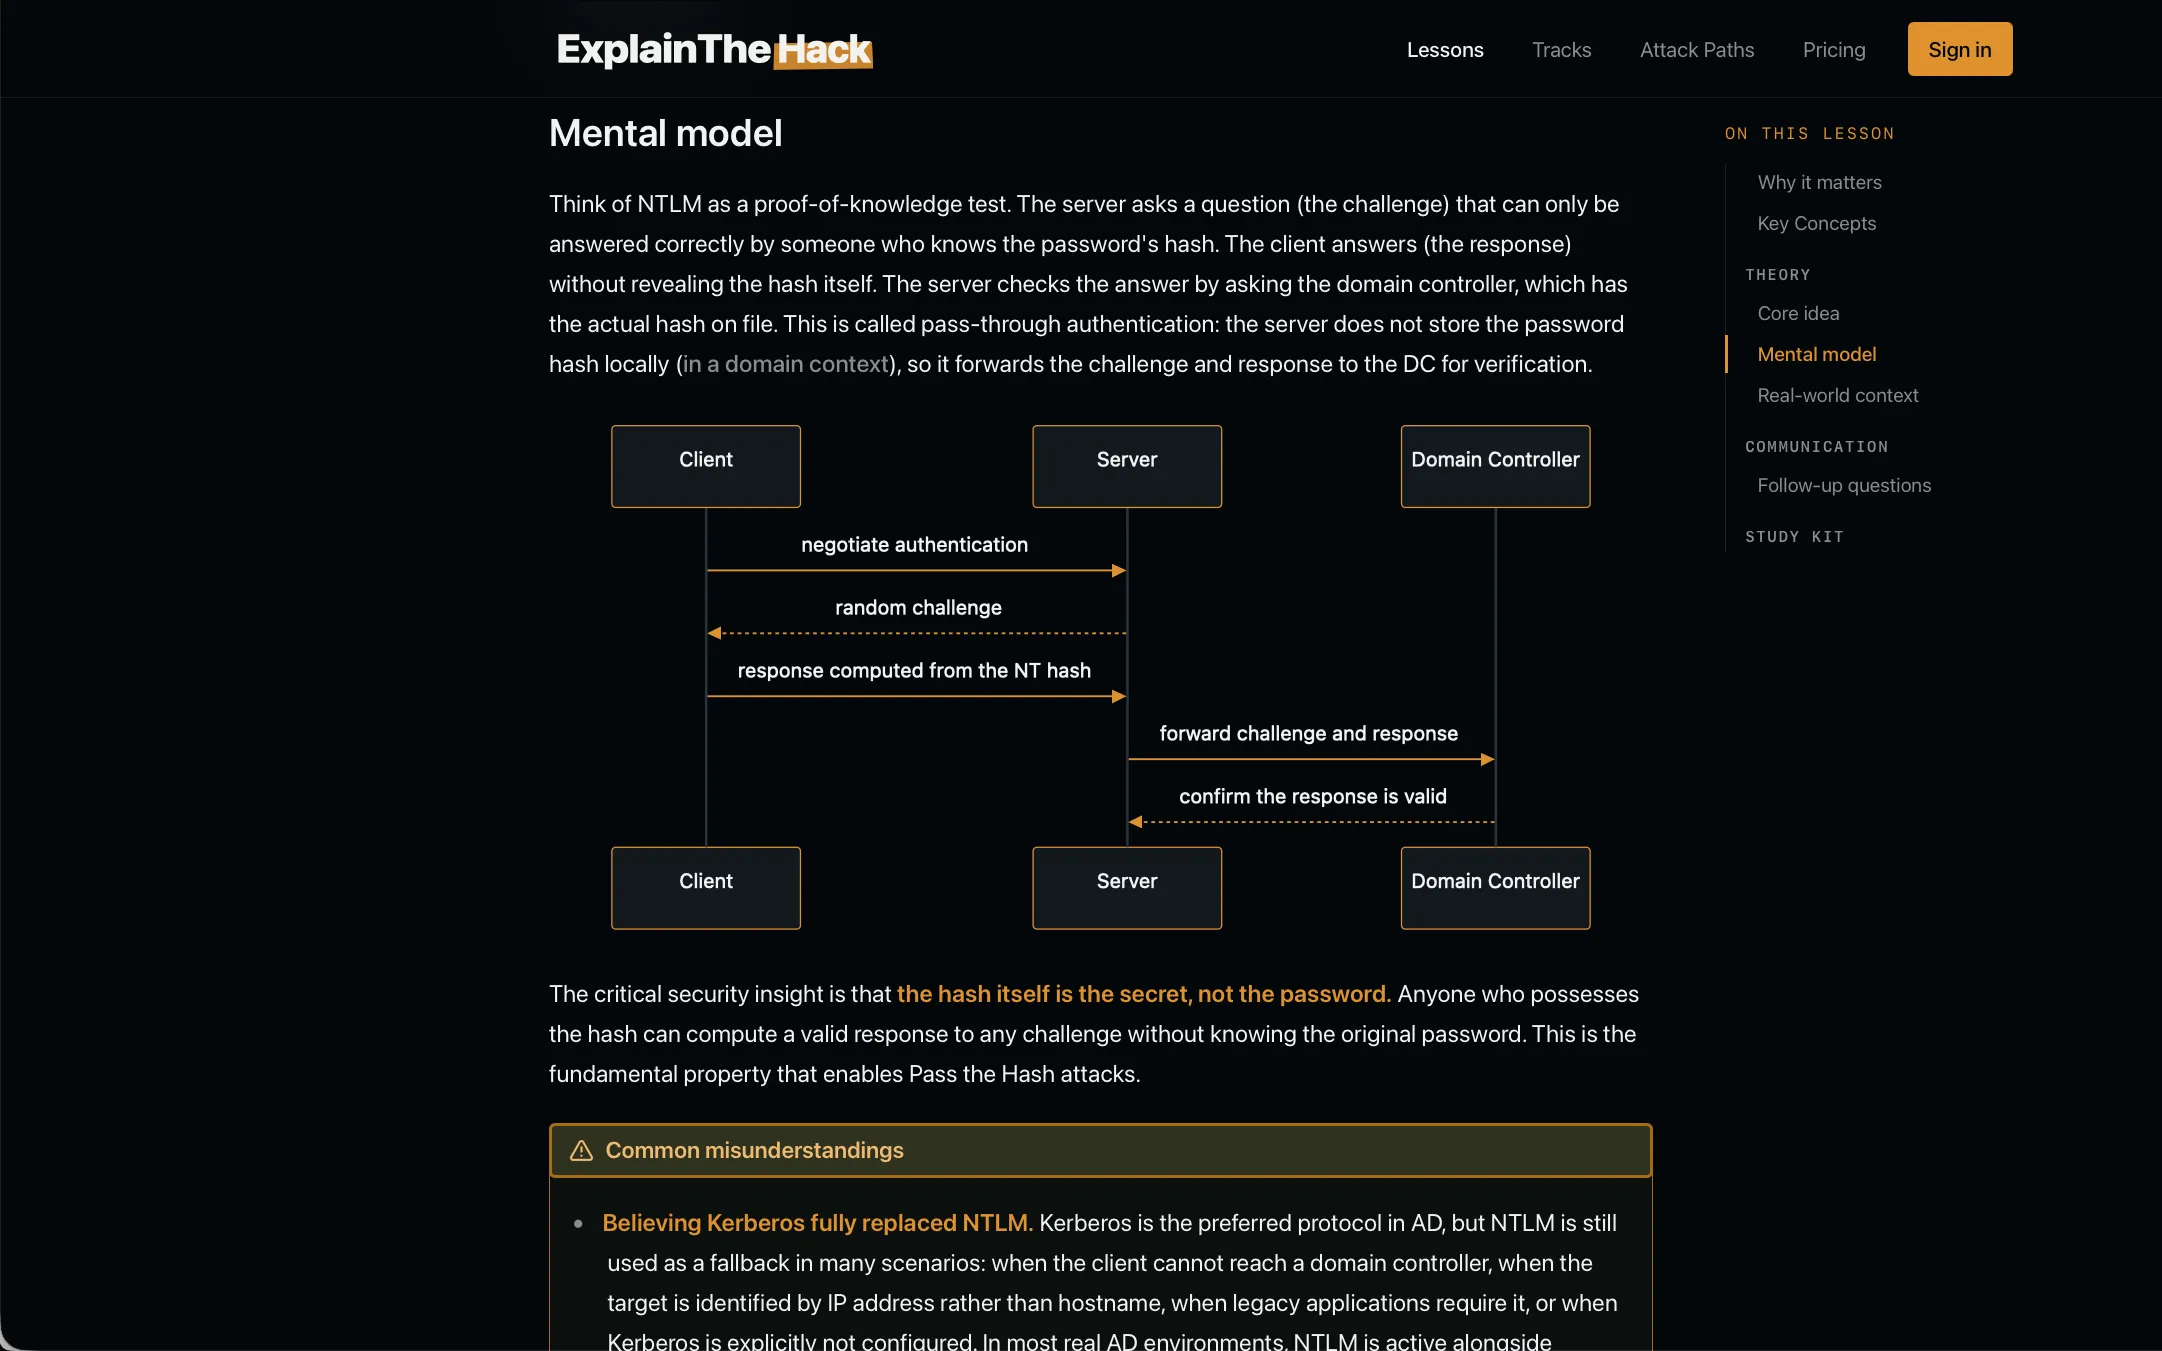This screenshot has width=2162, height=1351.
Task: Click the 'in a domain context' tooltip text
Action: (x=785, y=364)
